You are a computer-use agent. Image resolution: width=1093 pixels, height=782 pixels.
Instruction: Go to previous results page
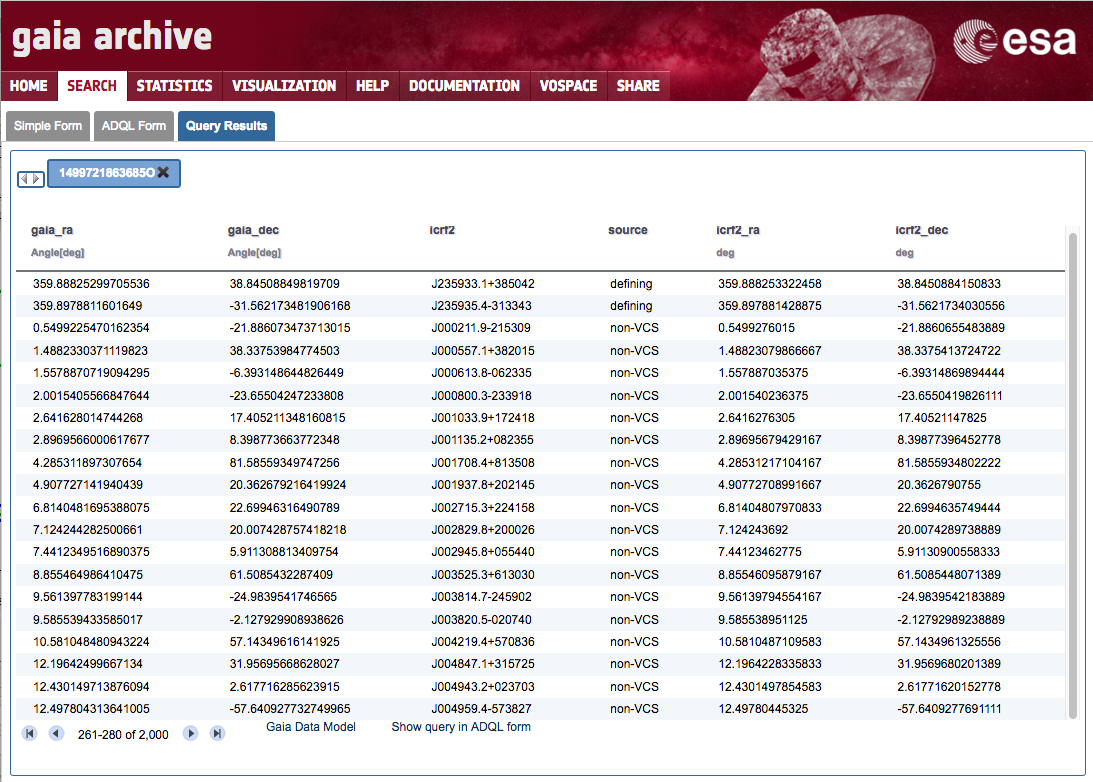pyautogui.click(x=56, y=733)
